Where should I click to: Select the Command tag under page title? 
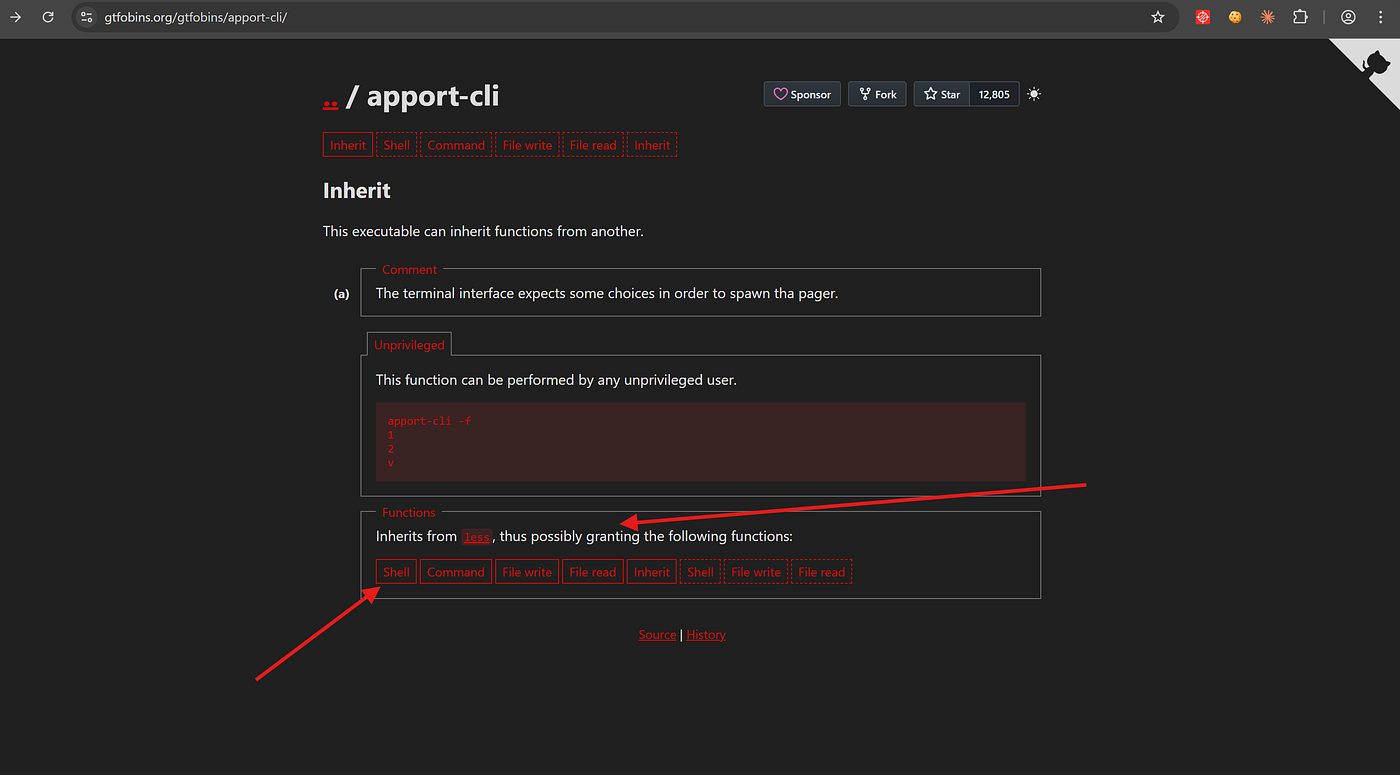click(x=456, y=145)
